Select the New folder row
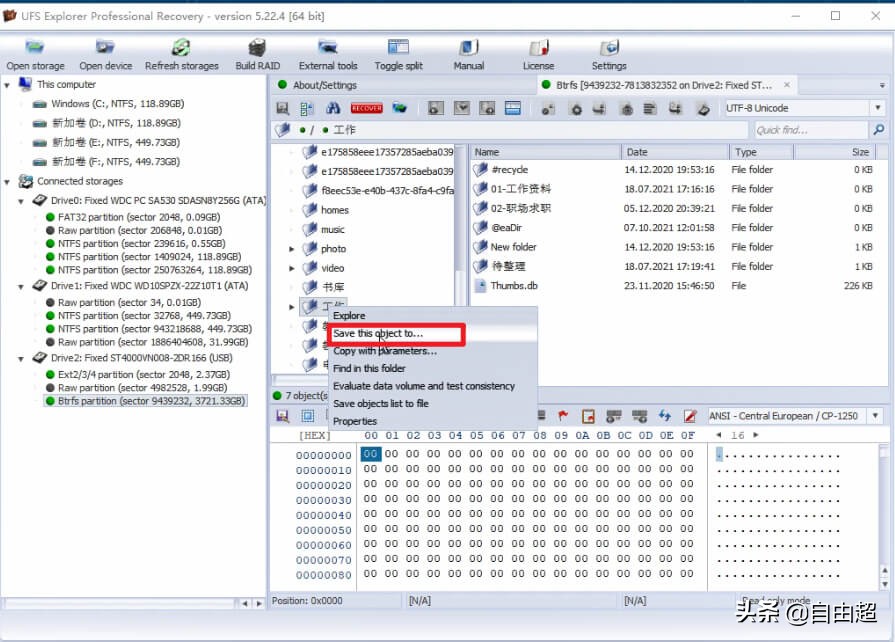The height and width of the screenshot is (642, 895). coord(674,247)
